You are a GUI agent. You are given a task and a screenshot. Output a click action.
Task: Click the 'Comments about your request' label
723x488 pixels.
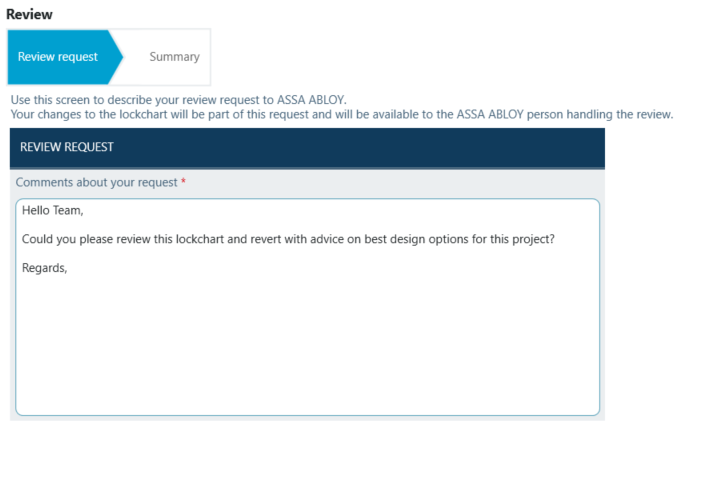pyautogui.click(x=96, y=182)
